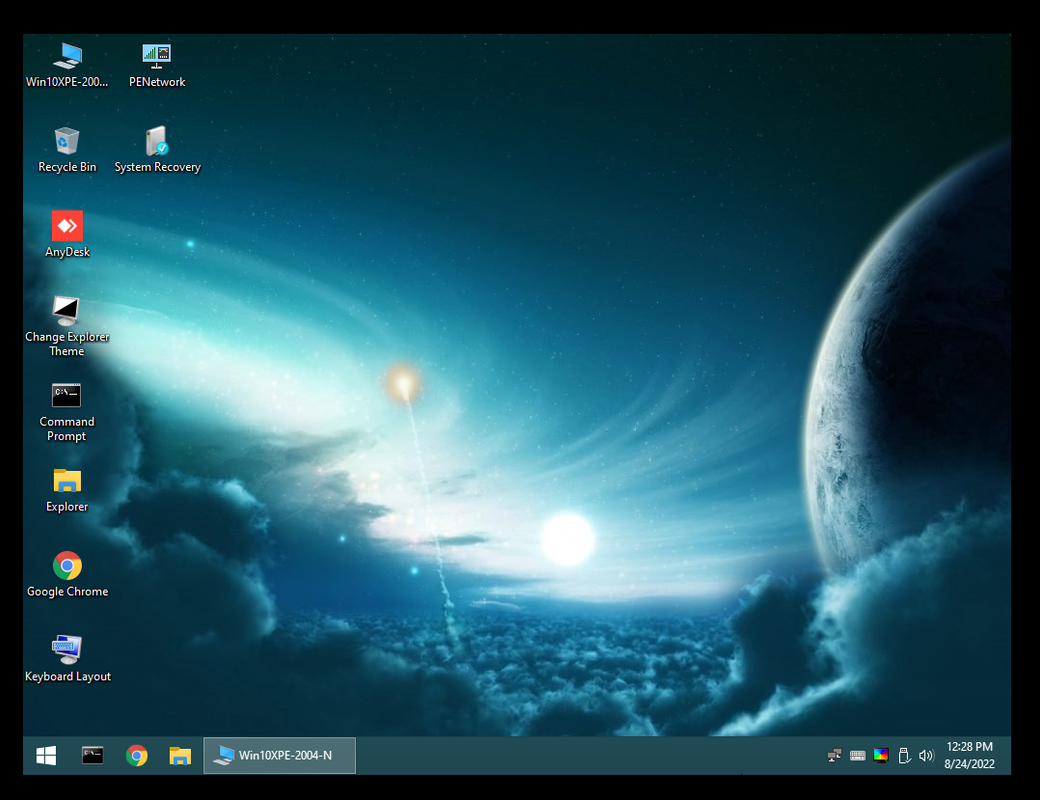
Task: Launch System Recovery from the desktop
Action: 157,150
